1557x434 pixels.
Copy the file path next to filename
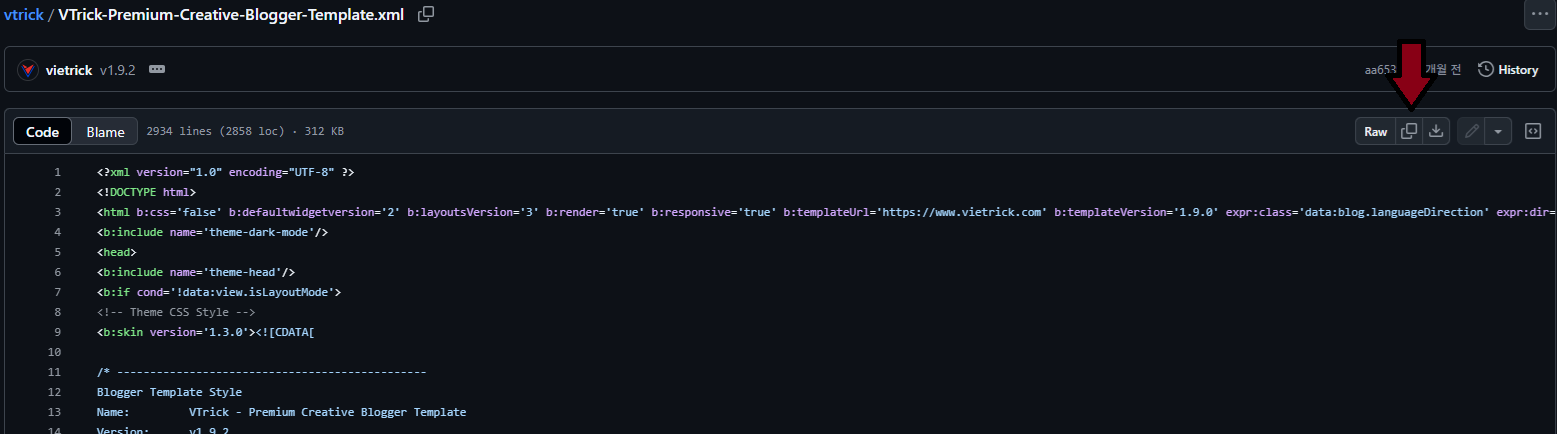pyautogui.click(x=426, y=14)
